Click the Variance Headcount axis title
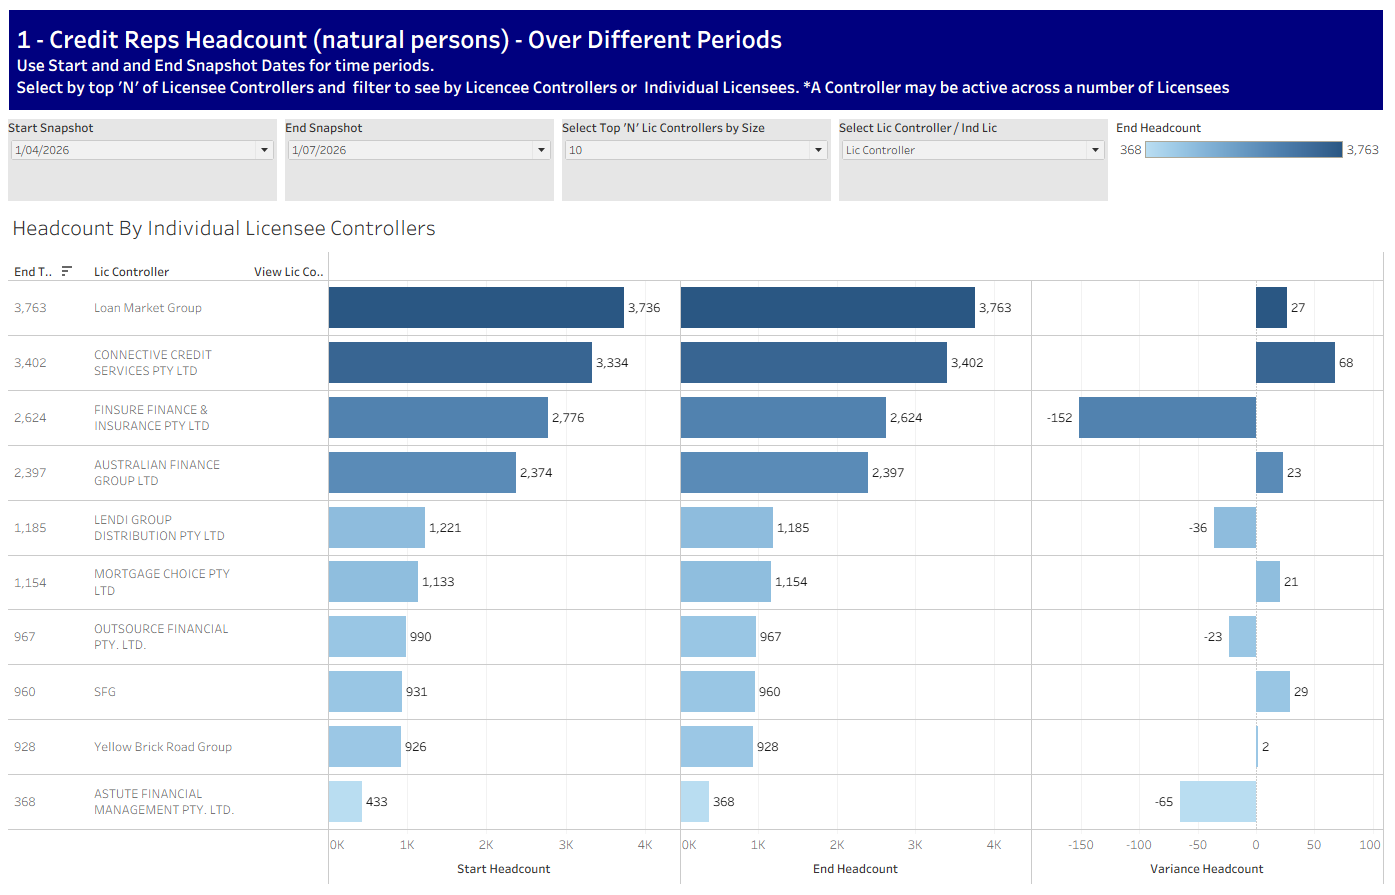Image resolution: width=1395 pixels, height=895 pixels. [x=1207, y=869]
